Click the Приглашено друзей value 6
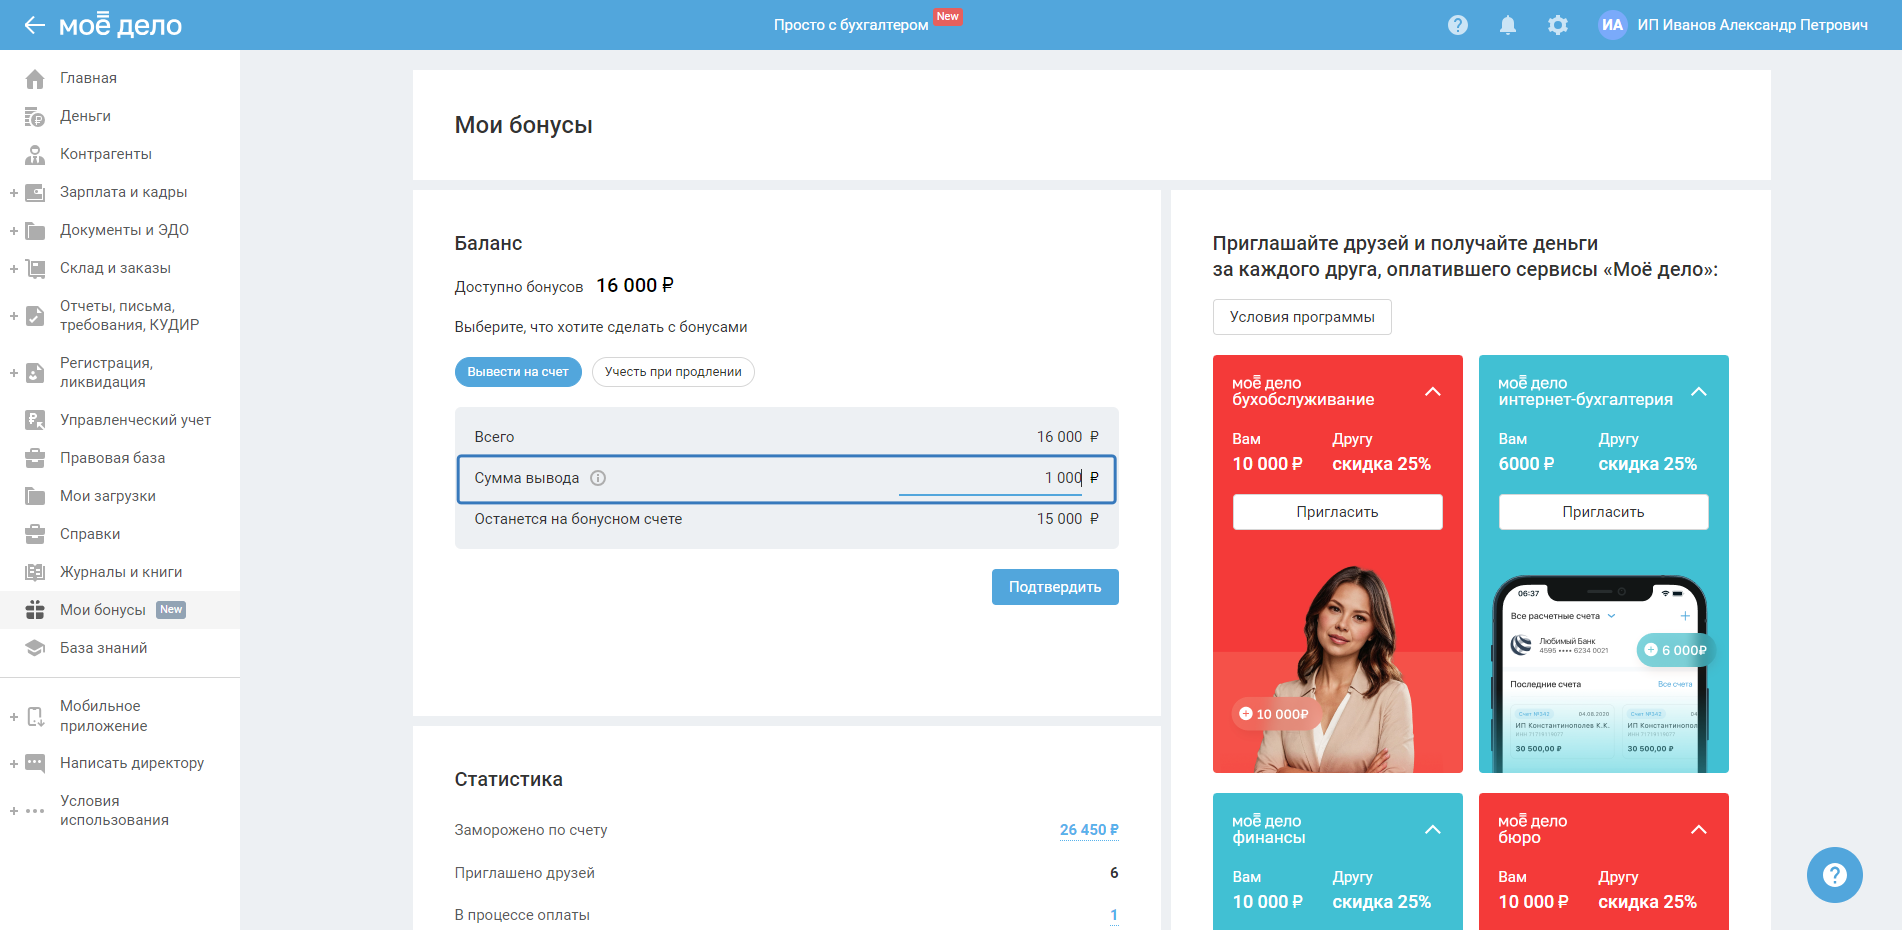The image size is (1902, 930). coord(1114,873)
